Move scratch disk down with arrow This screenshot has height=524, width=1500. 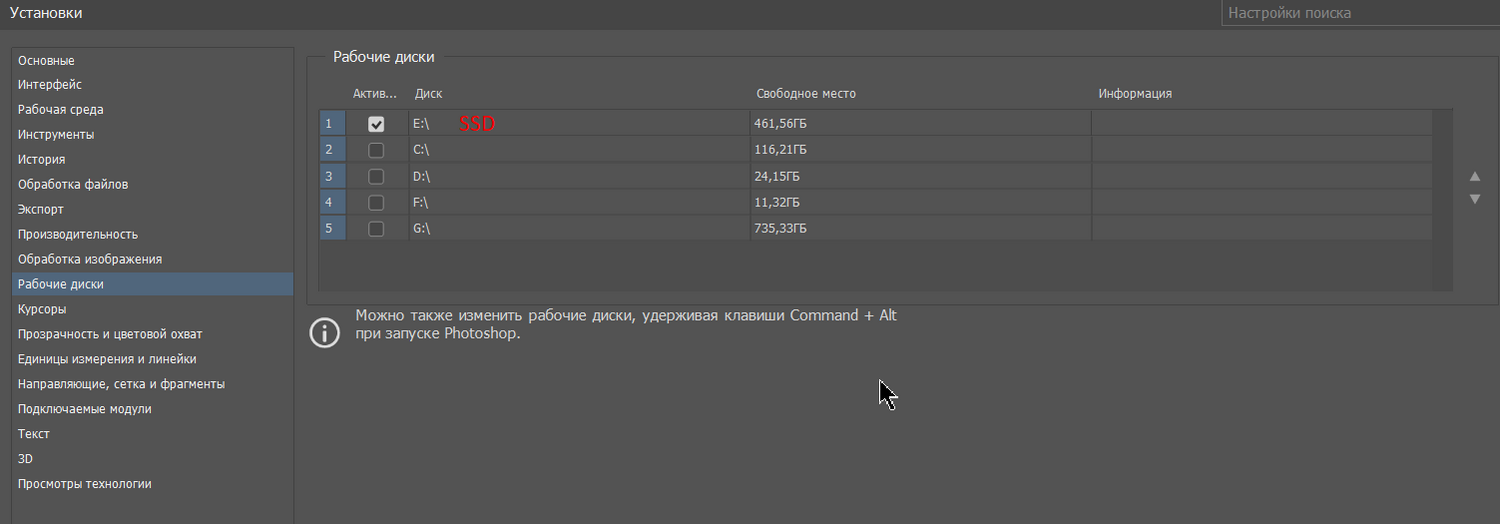pyautogui.click(x=1474, y=199)
